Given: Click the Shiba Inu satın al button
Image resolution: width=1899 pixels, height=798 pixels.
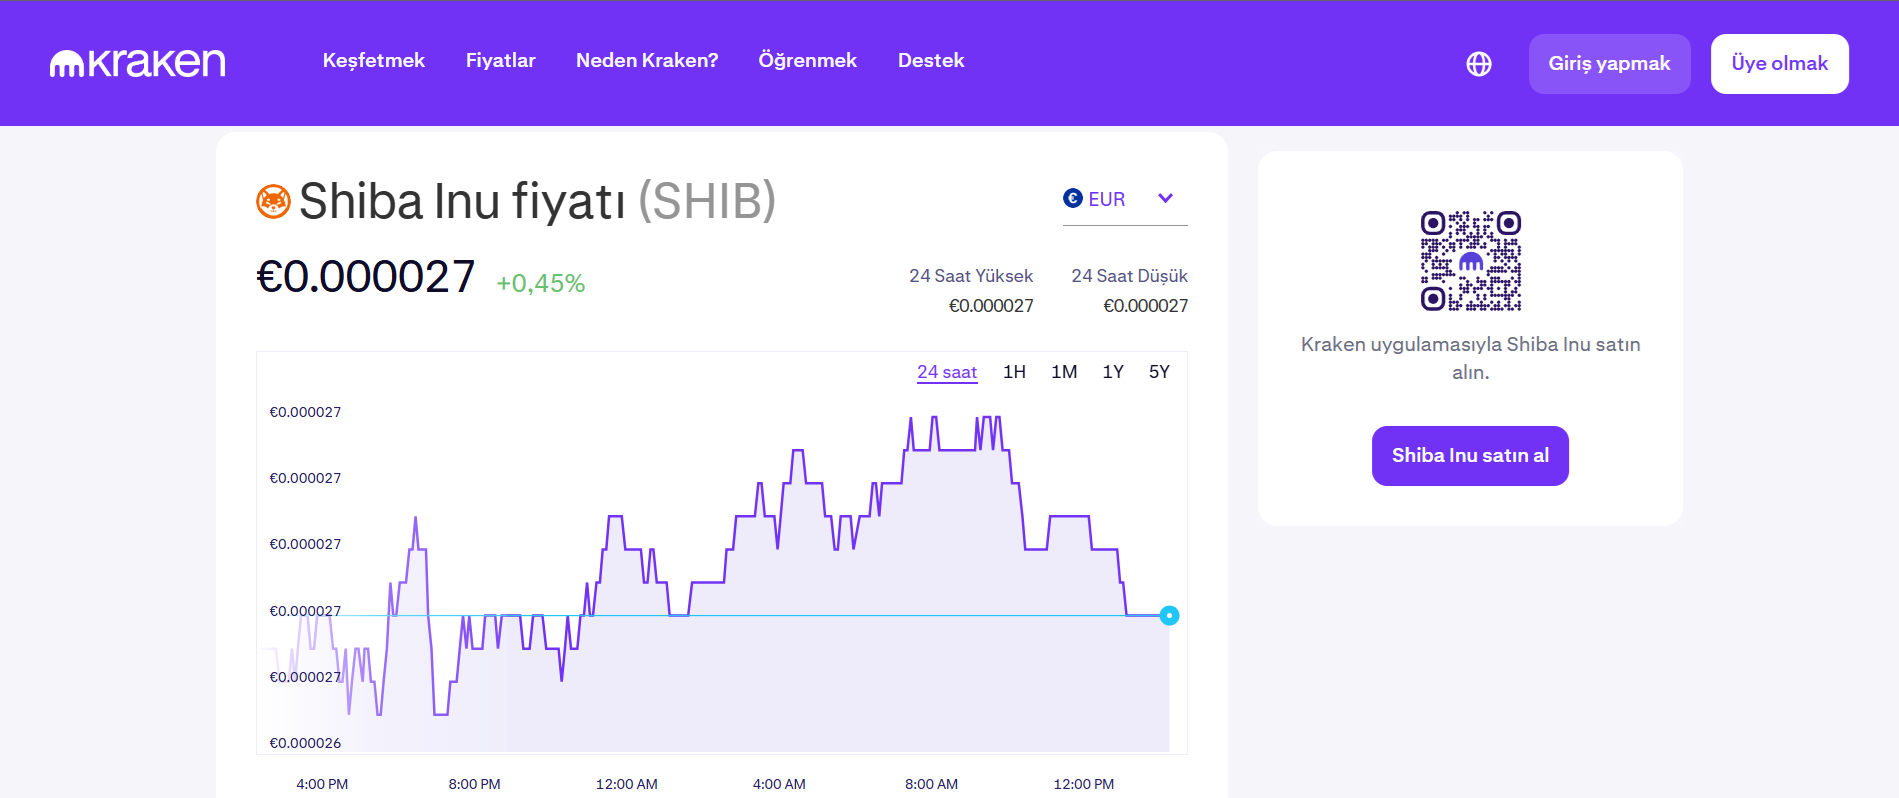Looking at the screenshot, I should (1470, 456).
